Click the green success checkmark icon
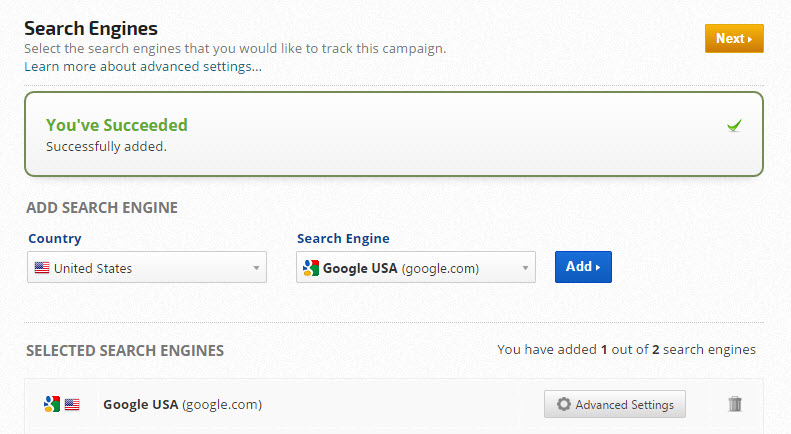Screen dimensions: 791x434 click(x=735, y=125)
